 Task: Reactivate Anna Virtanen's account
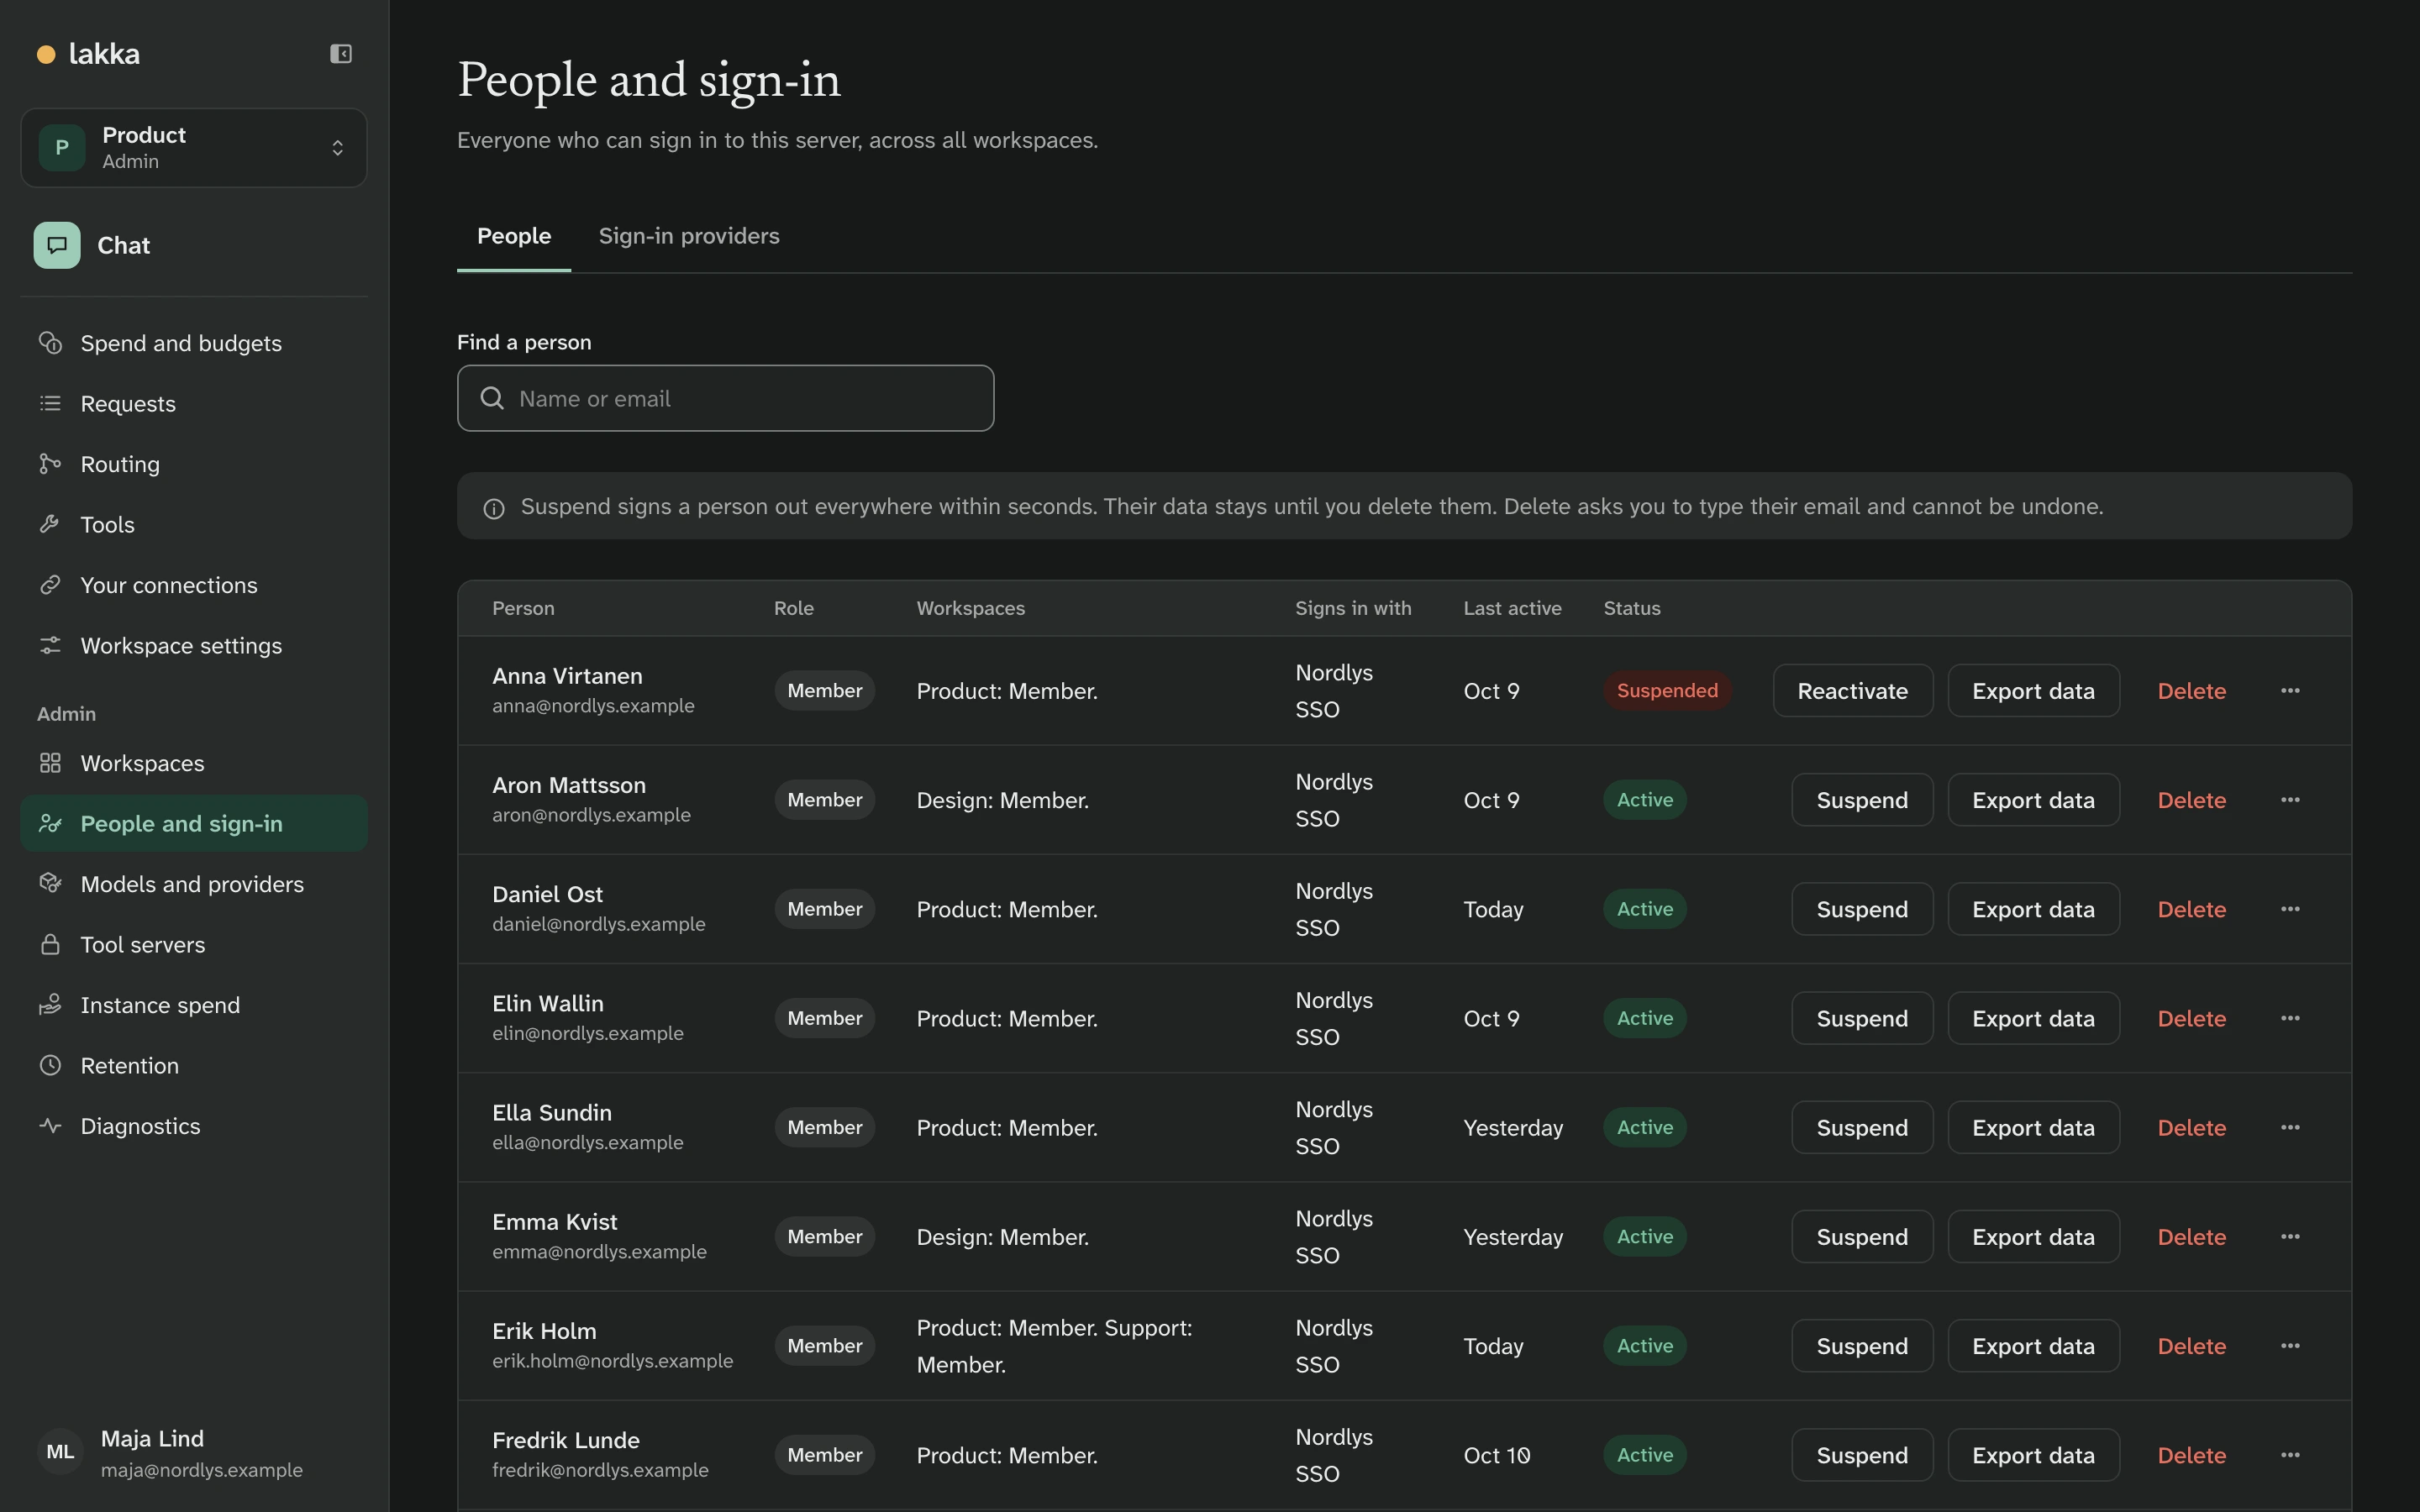pos(1852,691)
